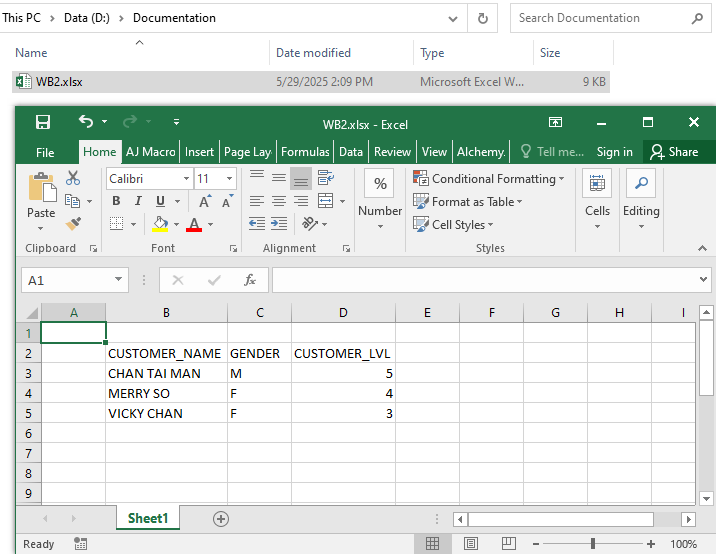Switch to the View tab
716x554 pixels.
[434, 152]
